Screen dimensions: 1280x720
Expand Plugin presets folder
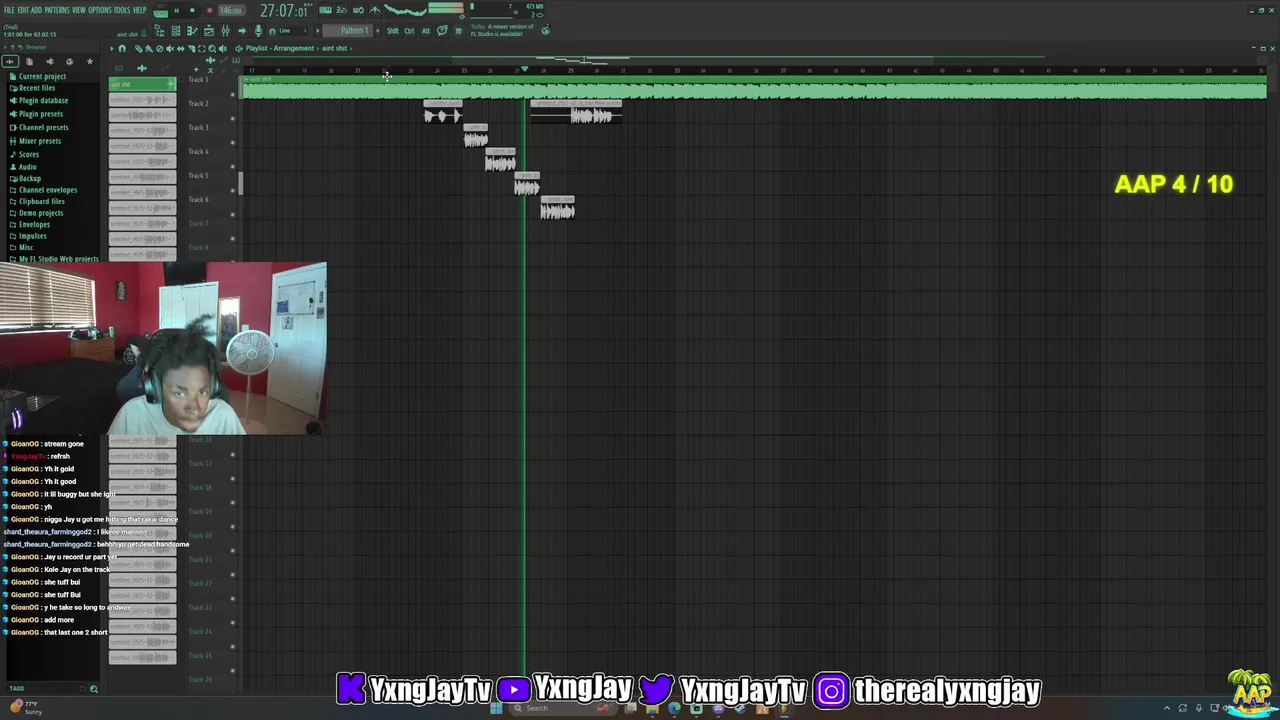[40, 114]
